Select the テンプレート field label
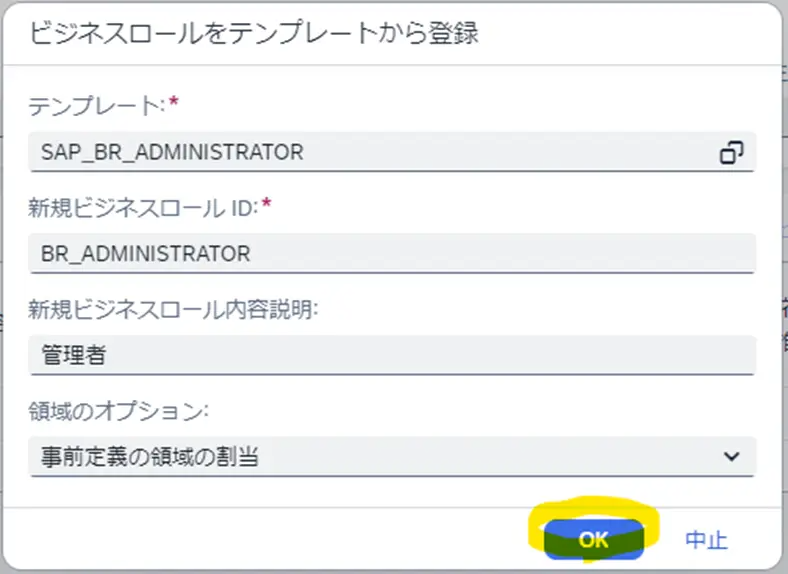Image resolution: width=788 pixels, height=574 pixels. 96,107
